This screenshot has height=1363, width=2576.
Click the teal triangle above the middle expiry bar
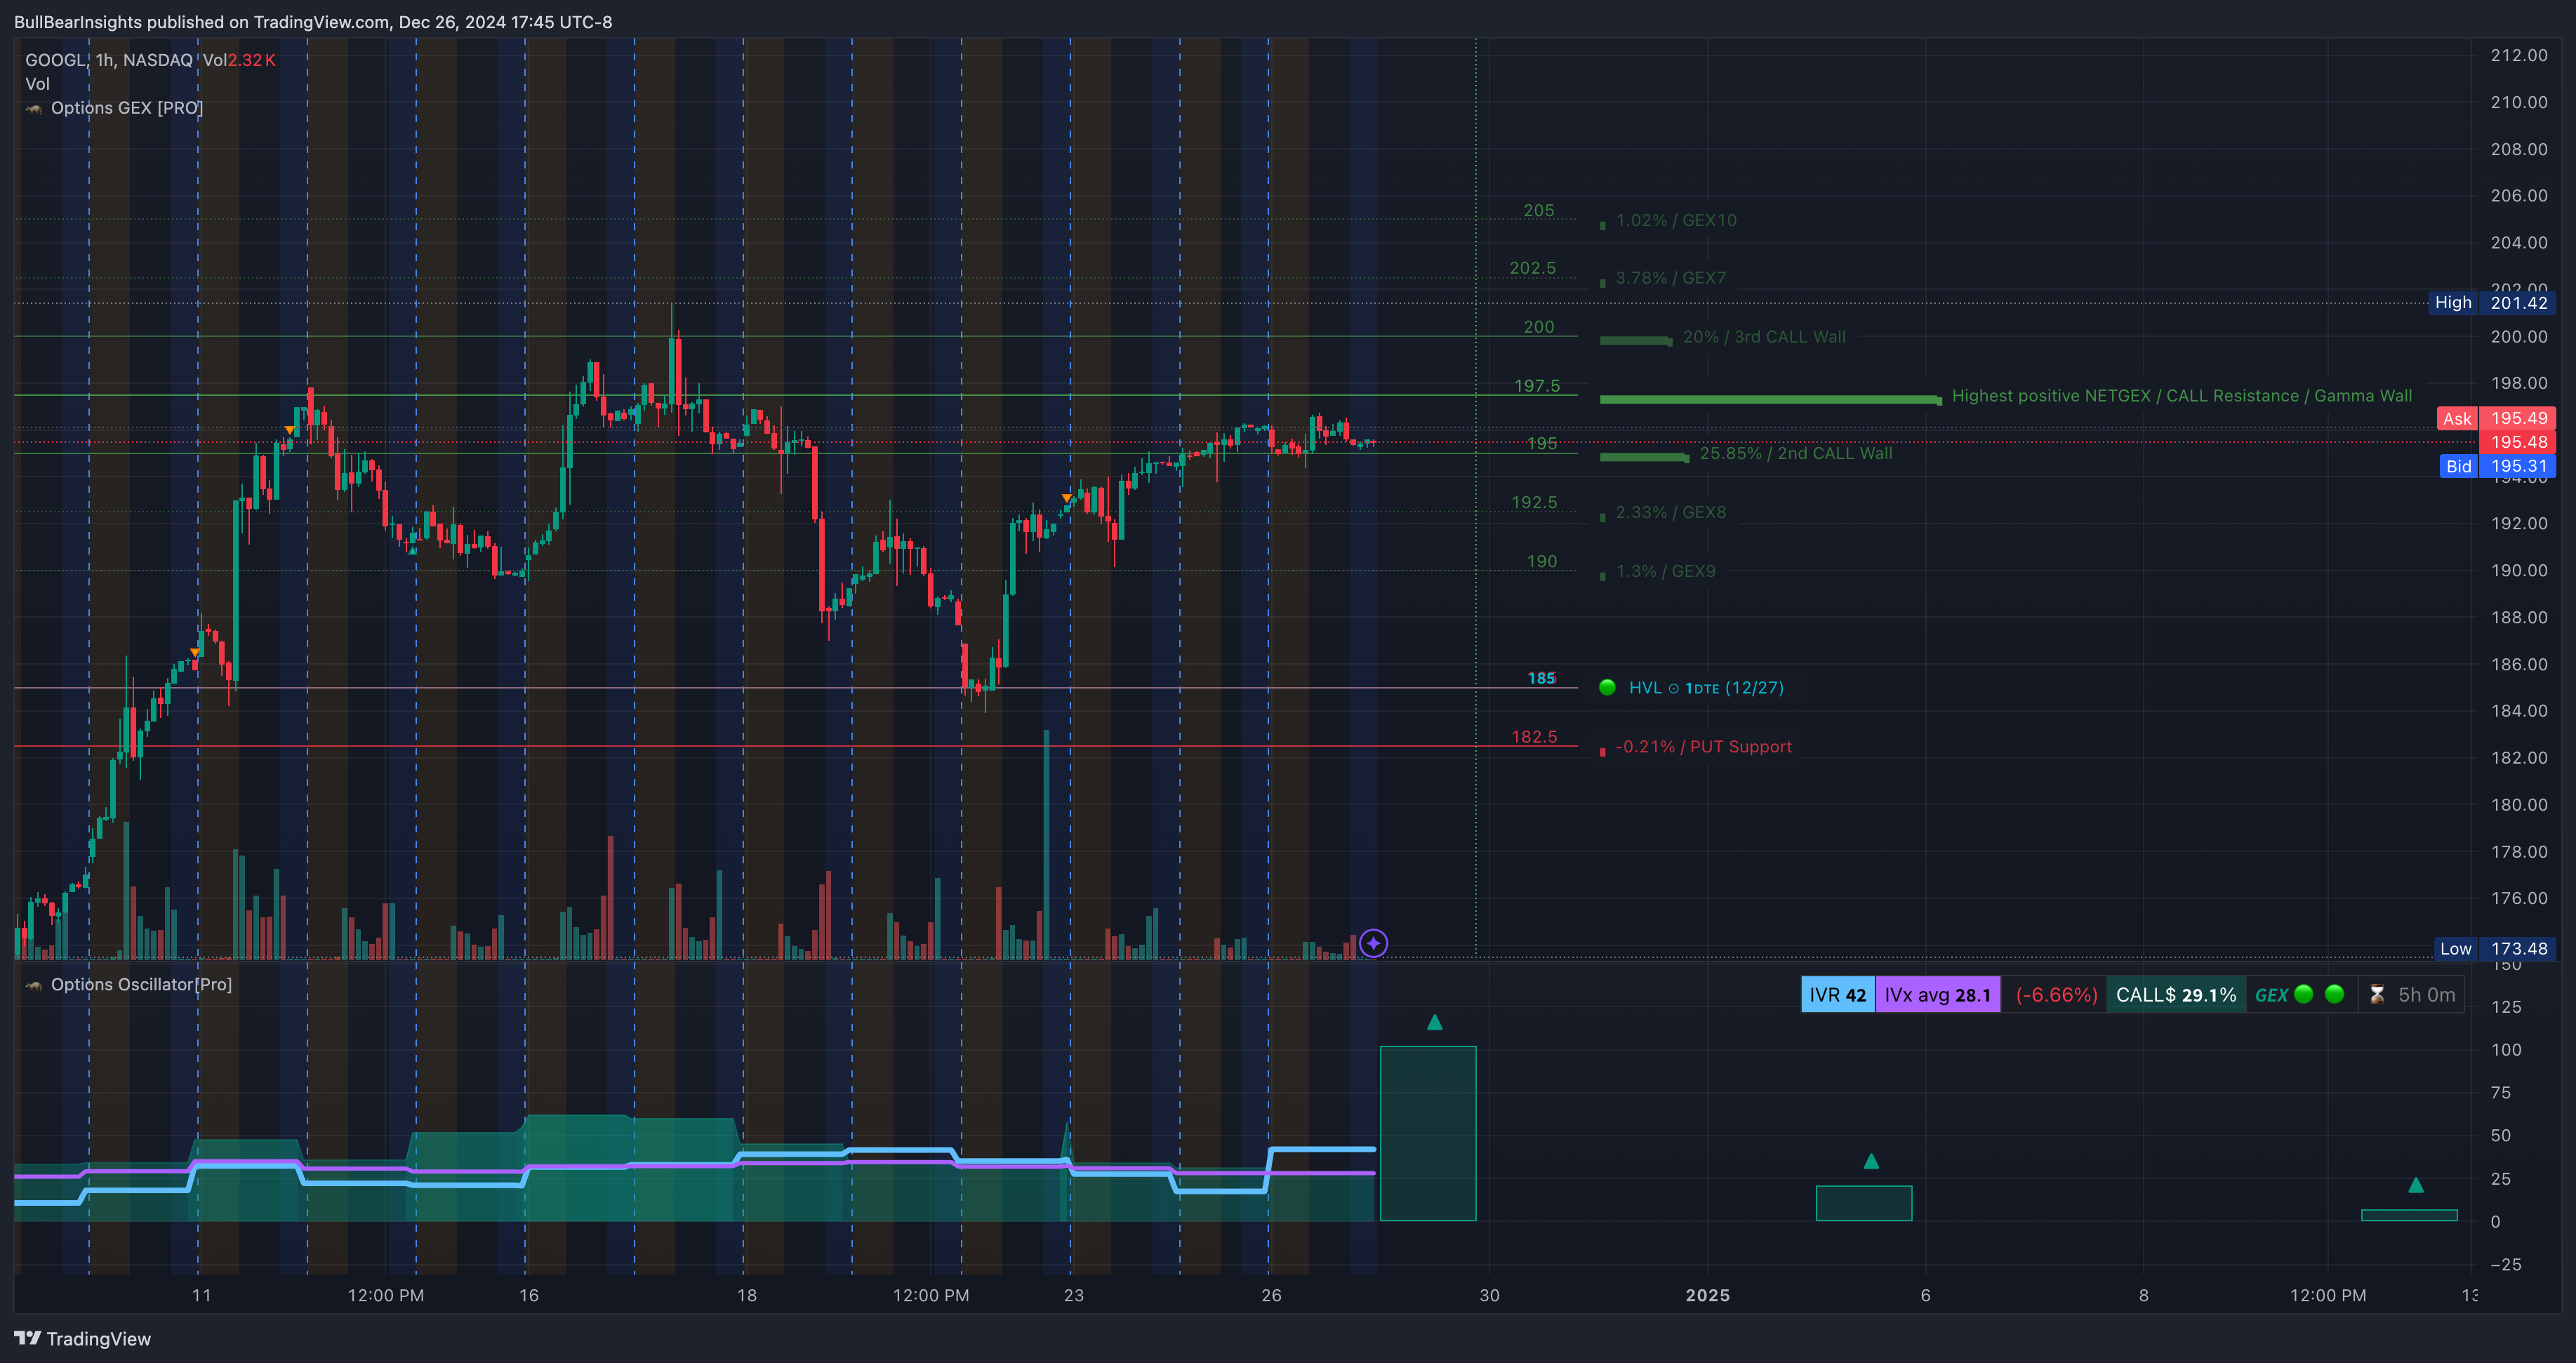click(1871, 1161)
